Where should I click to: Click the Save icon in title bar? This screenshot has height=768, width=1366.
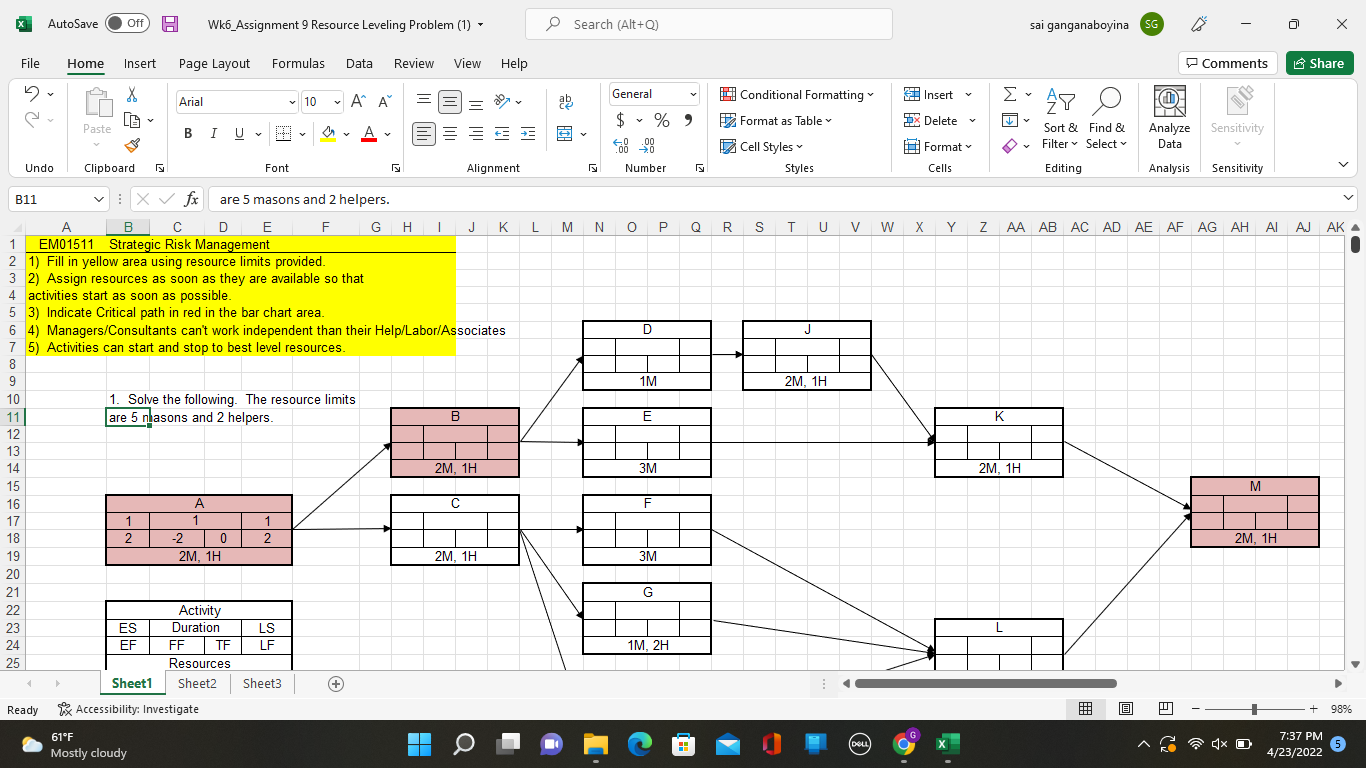170,24
